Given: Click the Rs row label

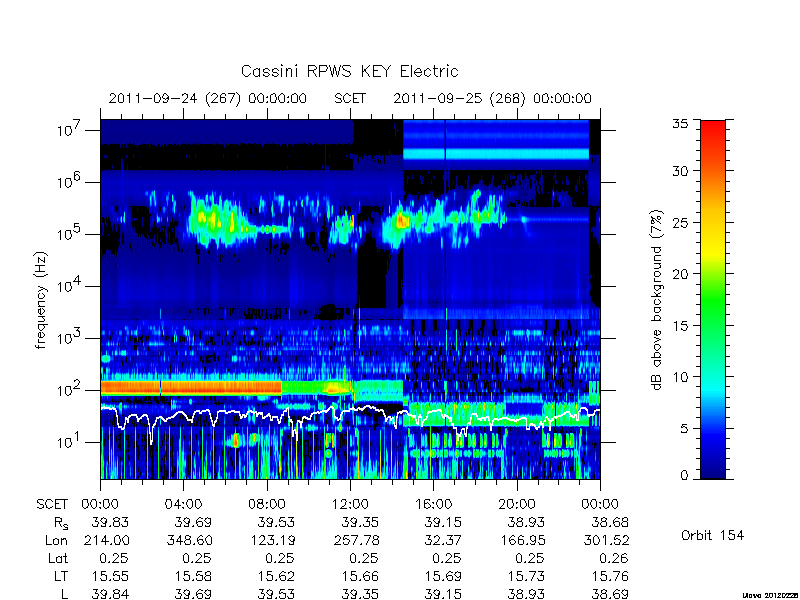Looking at the screenshot, I should [61, 523].
